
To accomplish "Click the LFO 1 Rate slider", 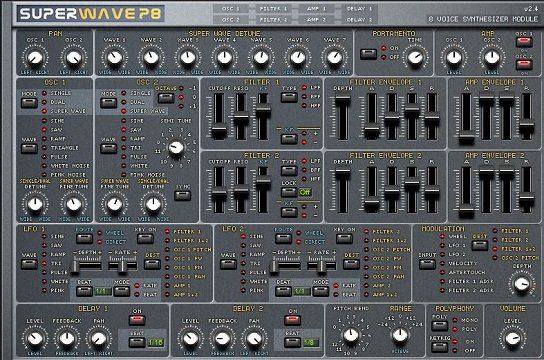I will pyautogui.click(x=122, y=266).
